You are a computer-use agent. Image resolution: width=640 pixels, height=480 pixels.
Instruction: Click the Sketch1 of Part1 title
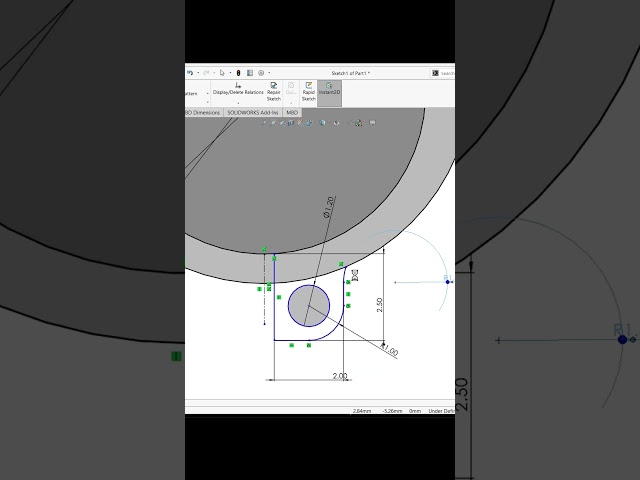coord(351,73)
